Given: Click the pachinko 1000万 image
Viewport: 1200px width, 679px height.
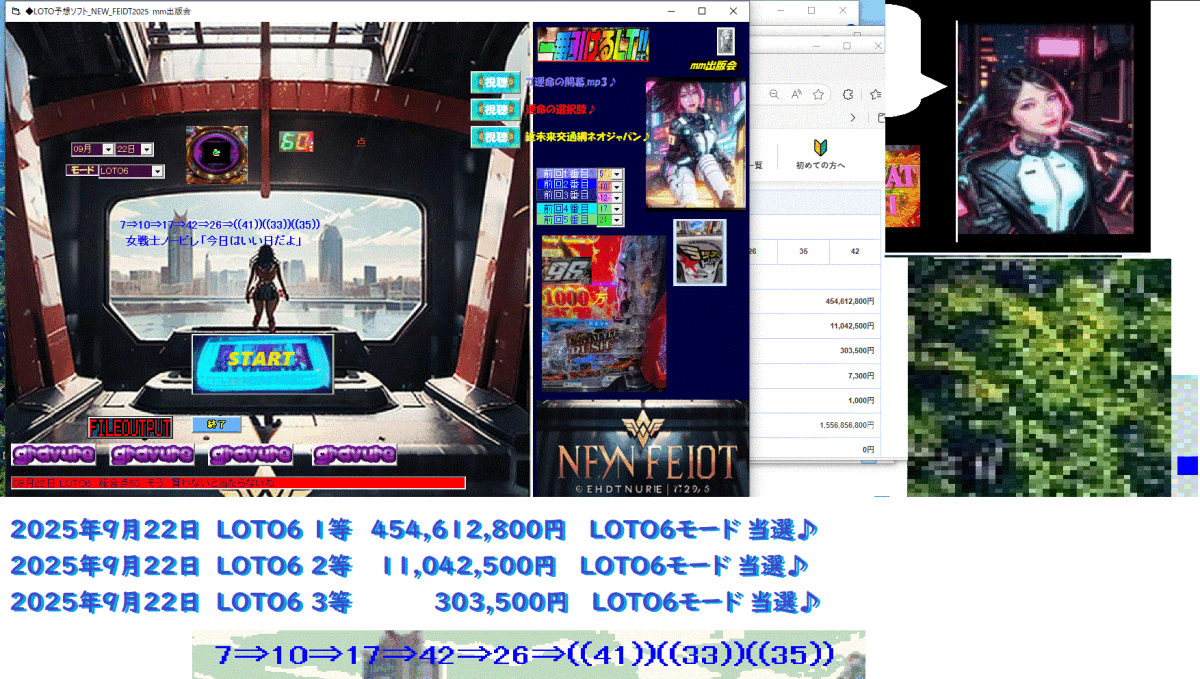Looking at the screenshot, I should click(x=604, y=313).
